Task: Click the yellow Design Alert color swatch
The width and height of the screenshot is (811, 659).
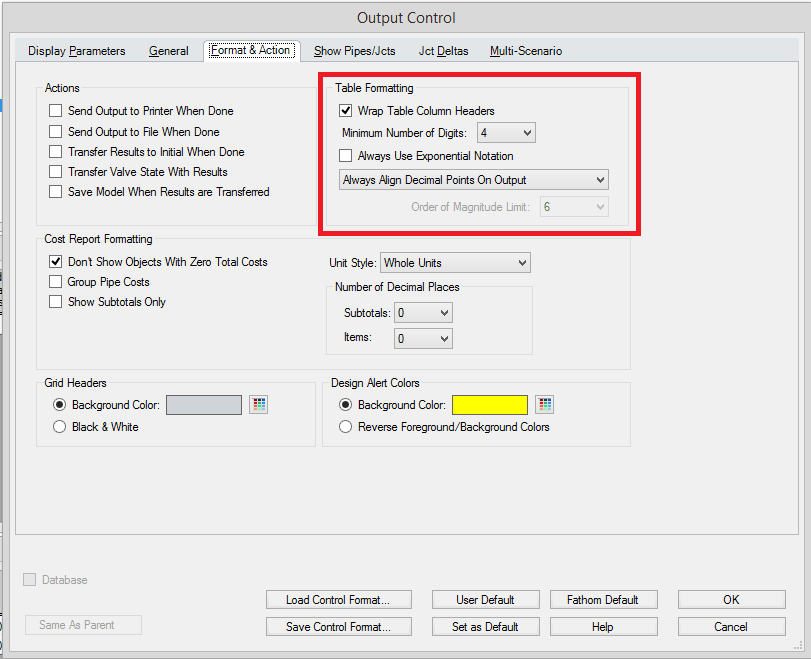Action: (490, 405)
